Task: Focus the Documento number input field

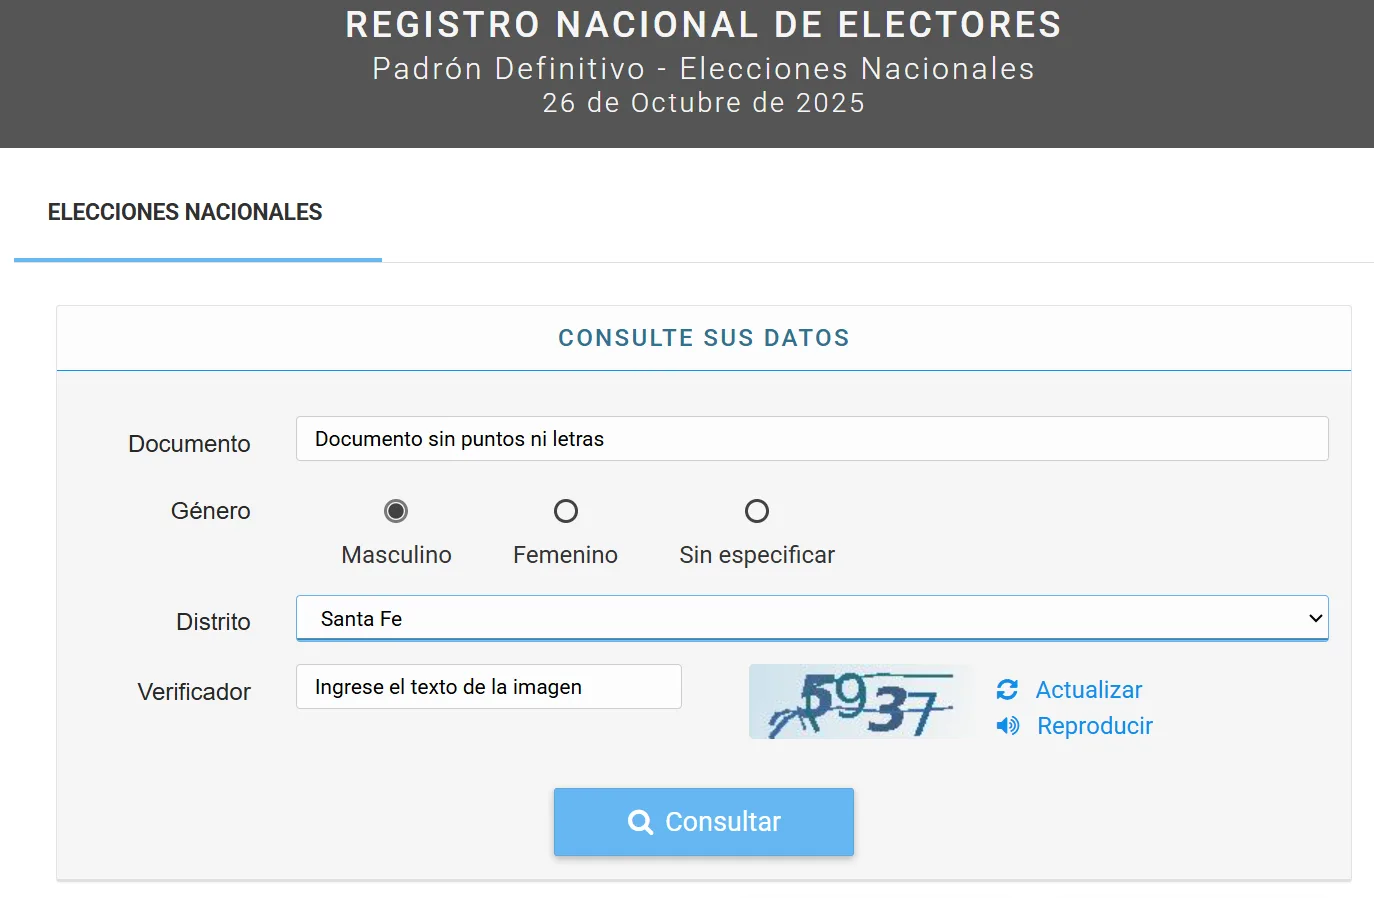Action: click(x=811, y=439)
